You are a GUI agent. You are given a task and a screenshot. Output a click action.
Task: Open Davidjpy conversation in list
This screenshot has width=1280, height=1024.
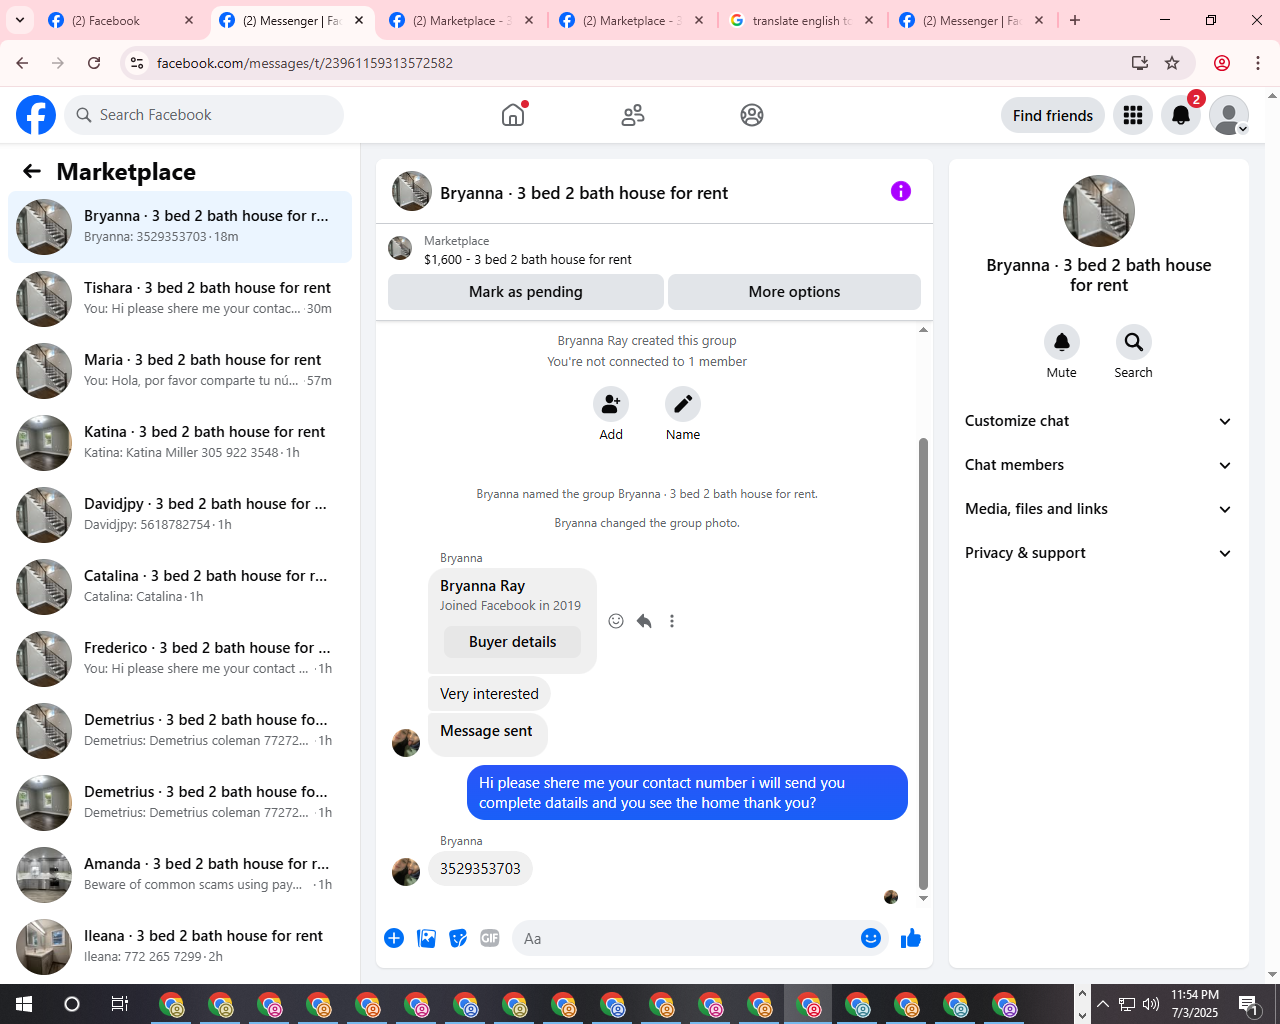click(180, 515)
